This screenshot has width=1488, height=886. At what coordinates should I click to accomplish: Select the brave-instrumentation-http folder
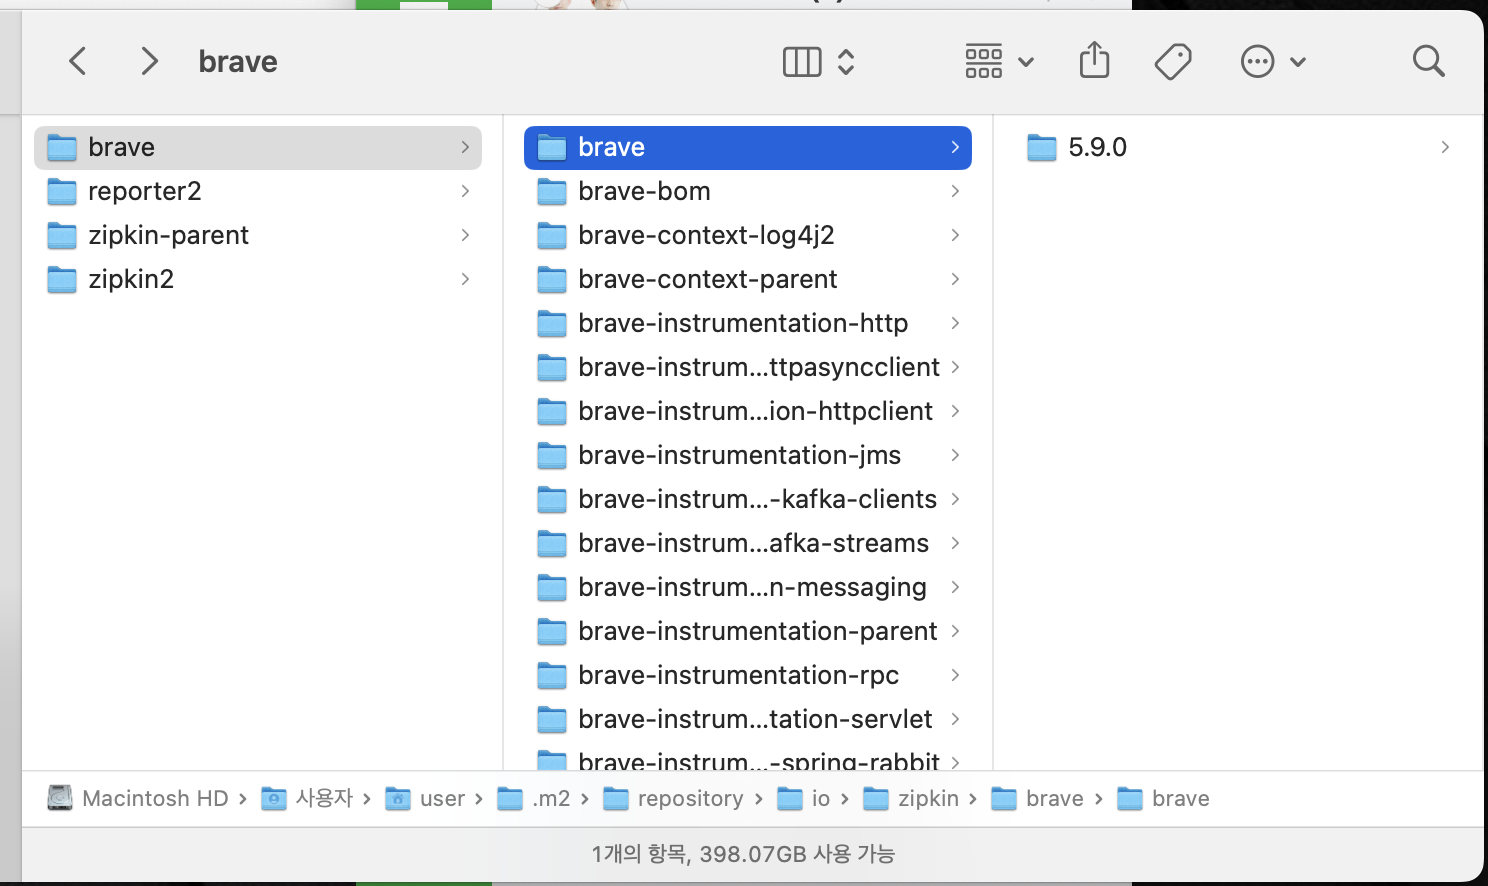(748, 323)
